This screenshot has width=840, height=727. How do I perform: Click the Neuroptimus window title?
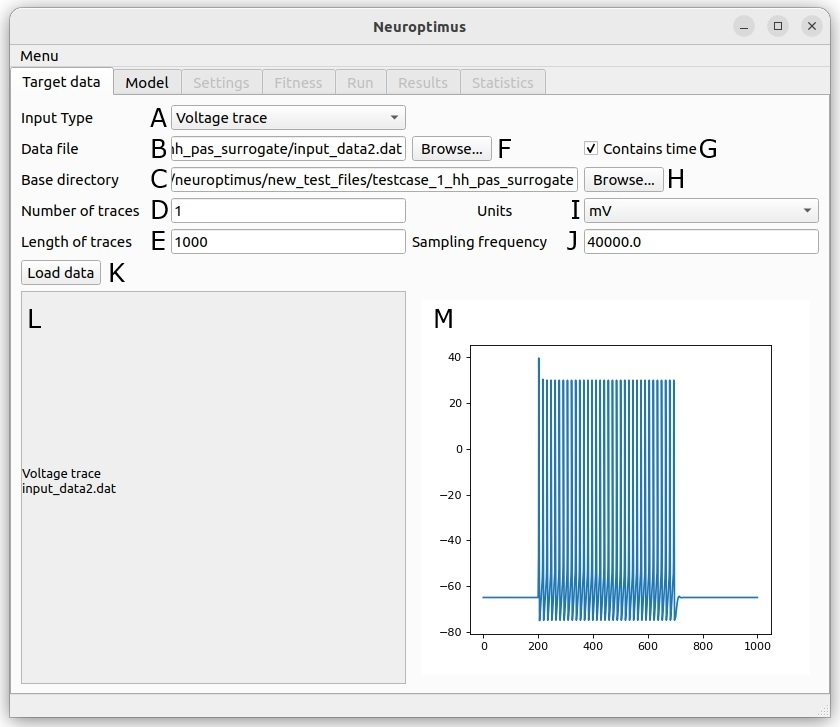point(419,27)
